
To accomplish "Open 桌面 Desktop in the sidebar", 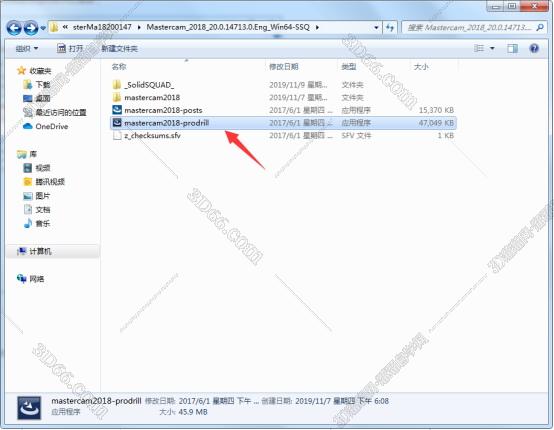I will [37, 98].
